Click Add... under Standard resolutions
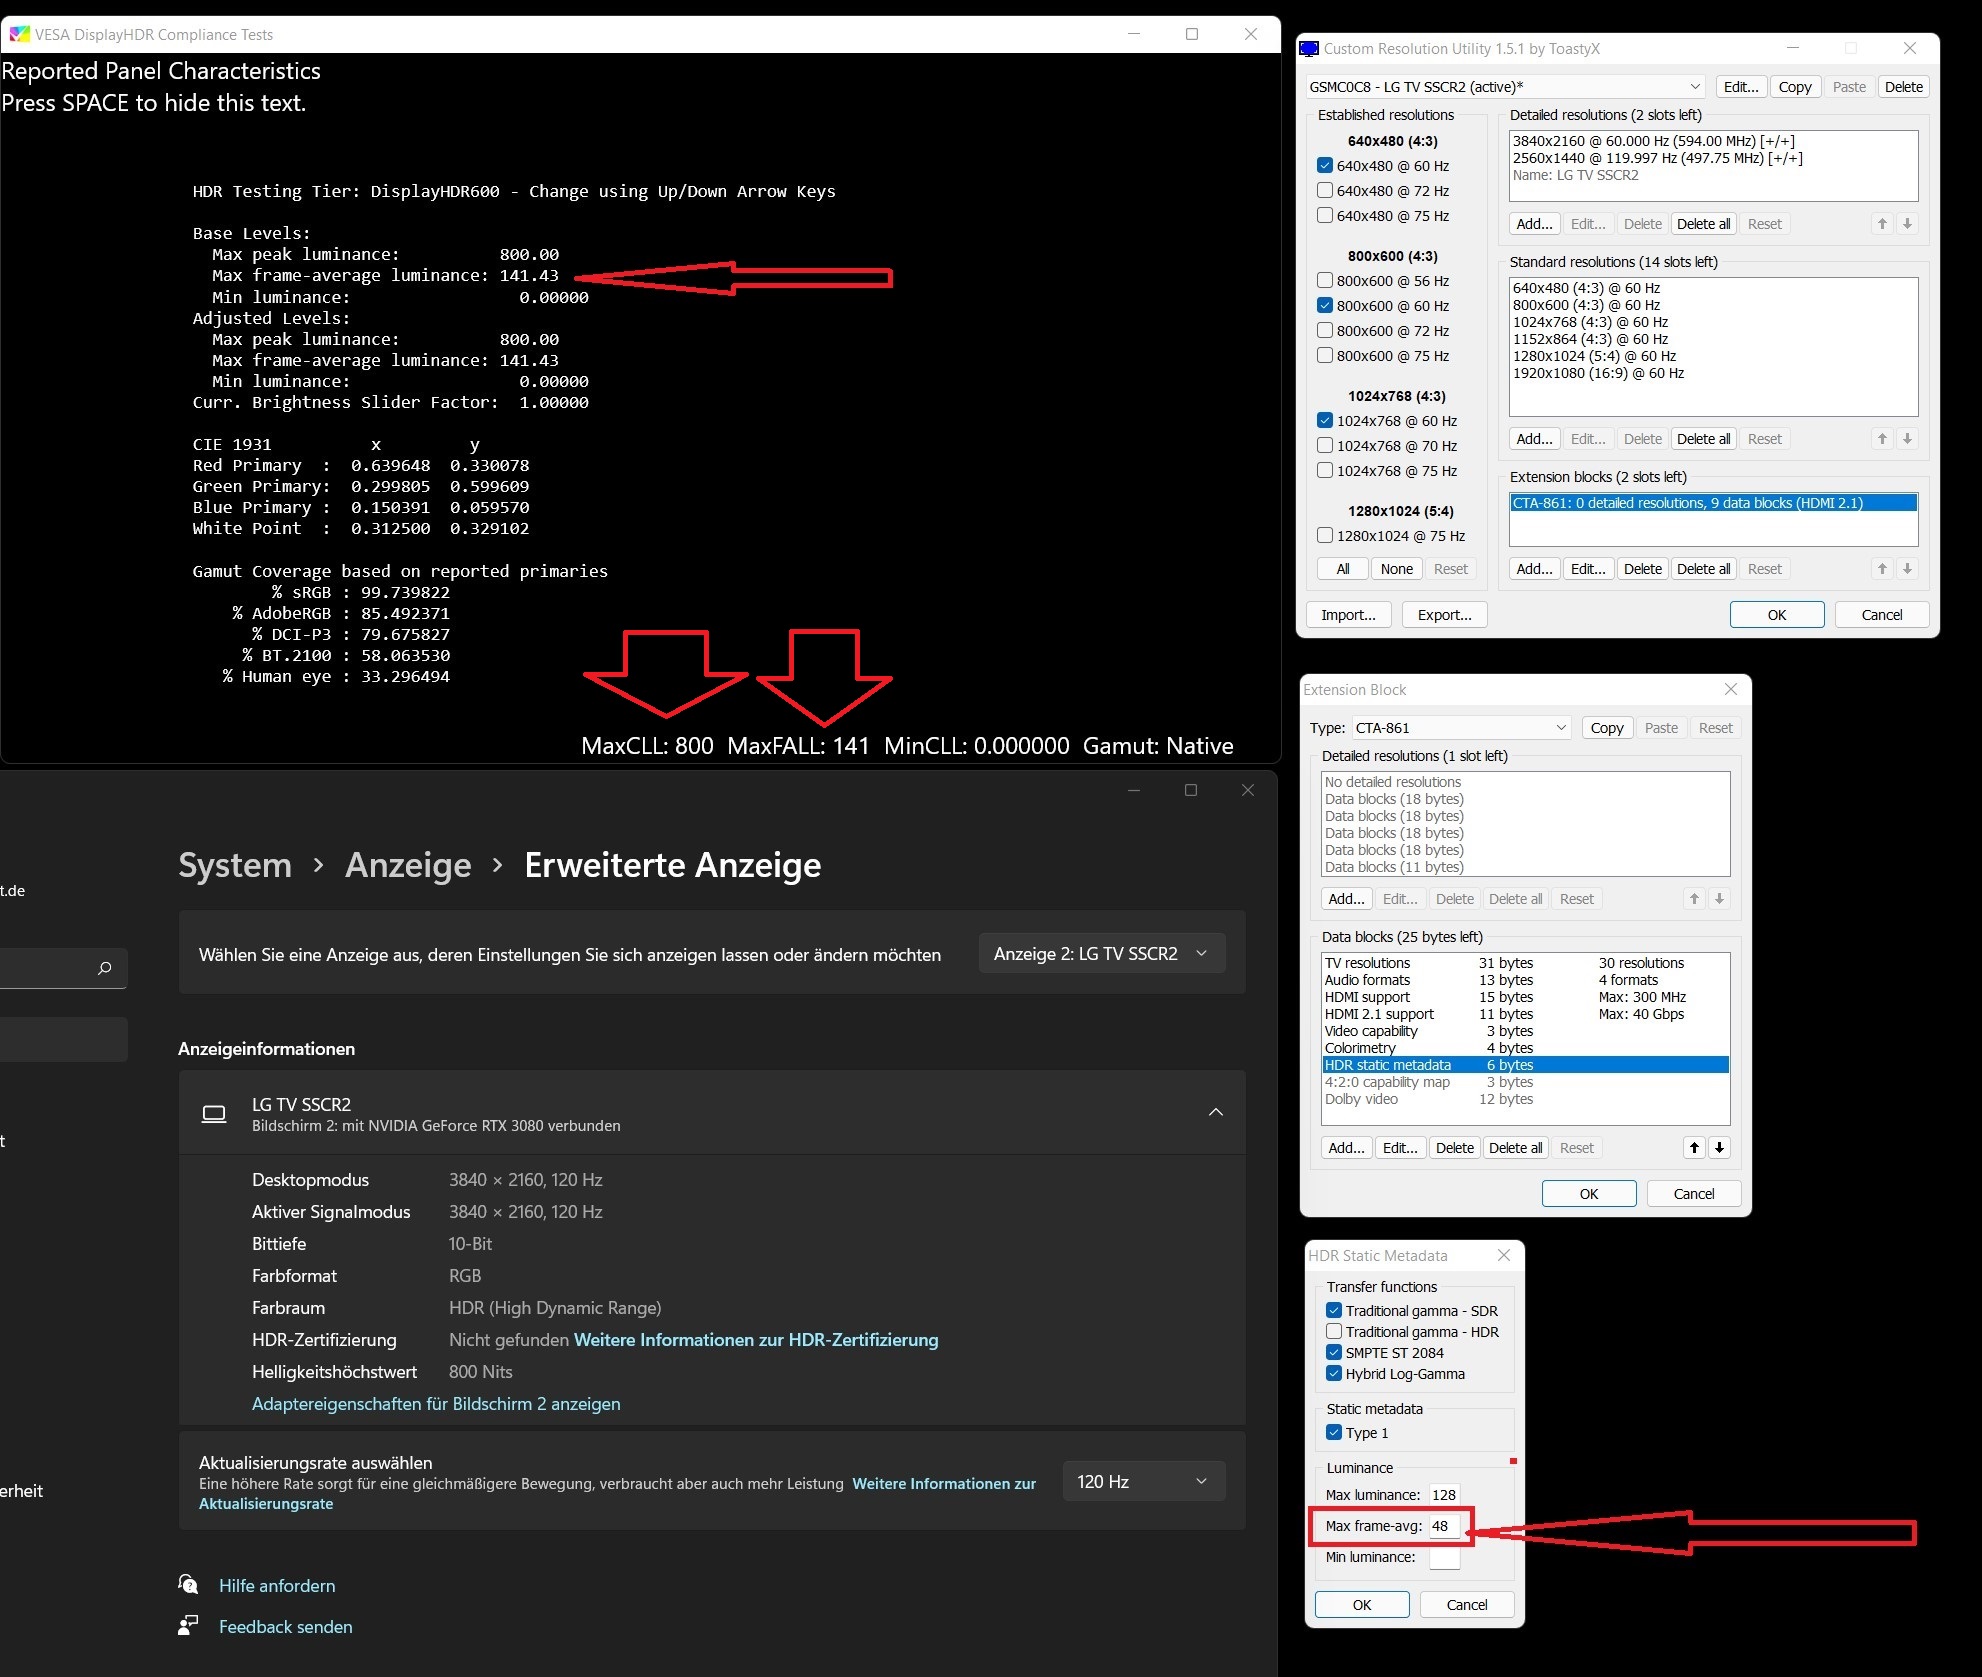1982x1677 pixels. (1534, 439)
